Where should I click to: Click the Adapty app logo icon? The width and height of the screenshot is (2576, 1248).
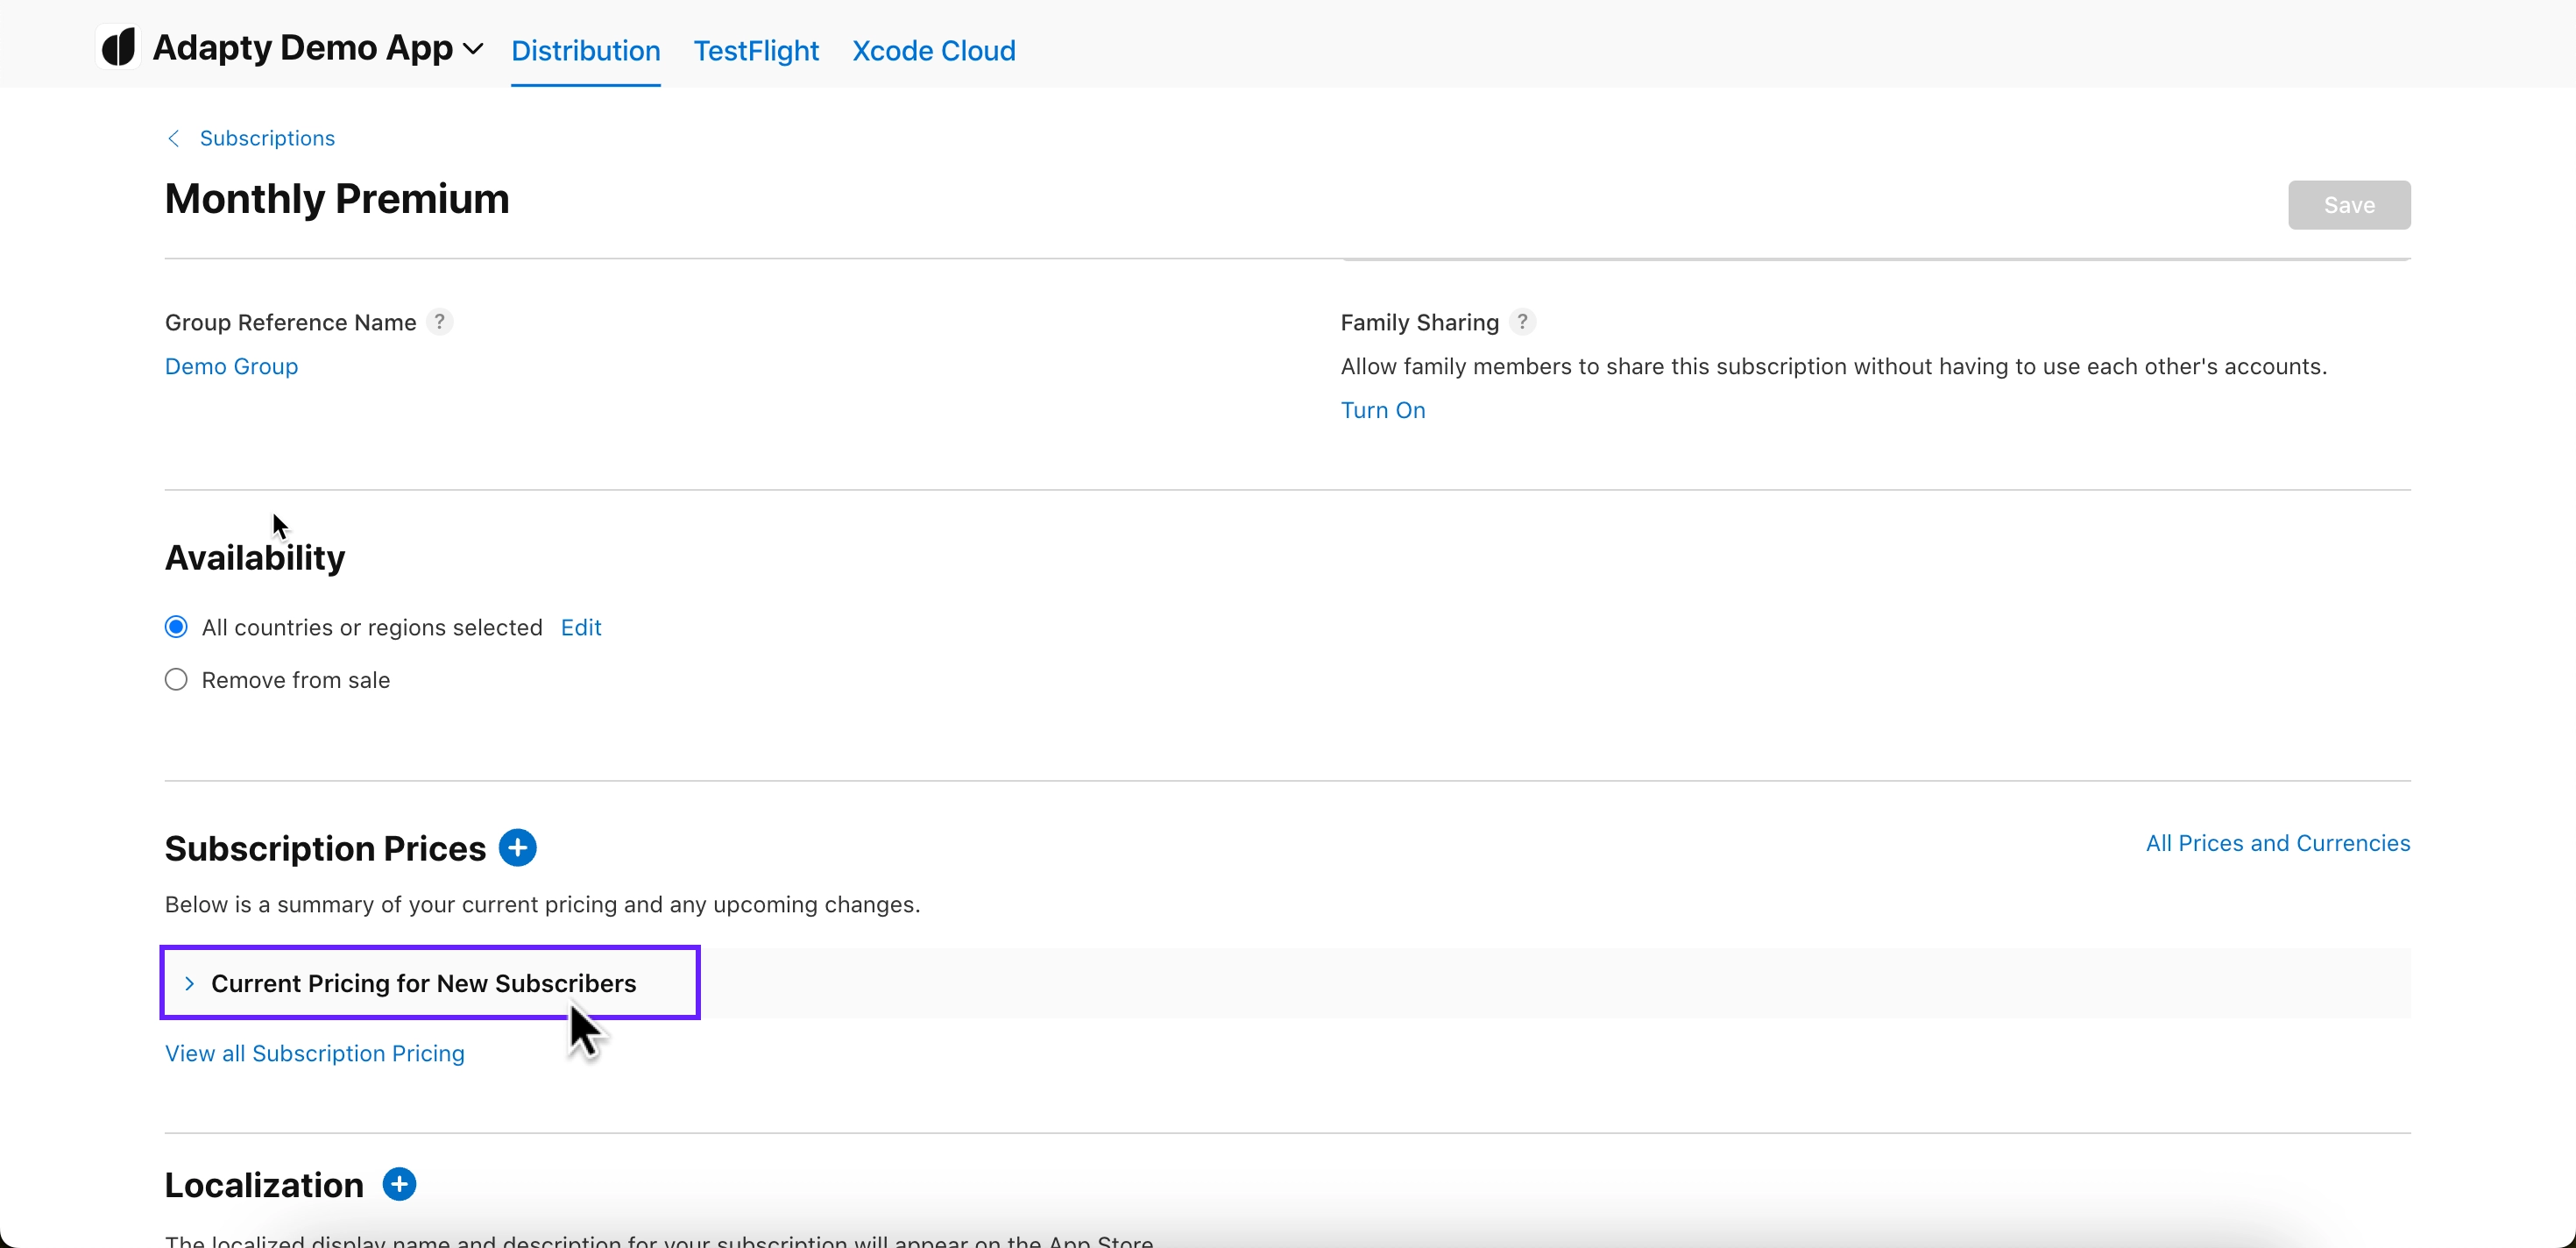point(118,48)
